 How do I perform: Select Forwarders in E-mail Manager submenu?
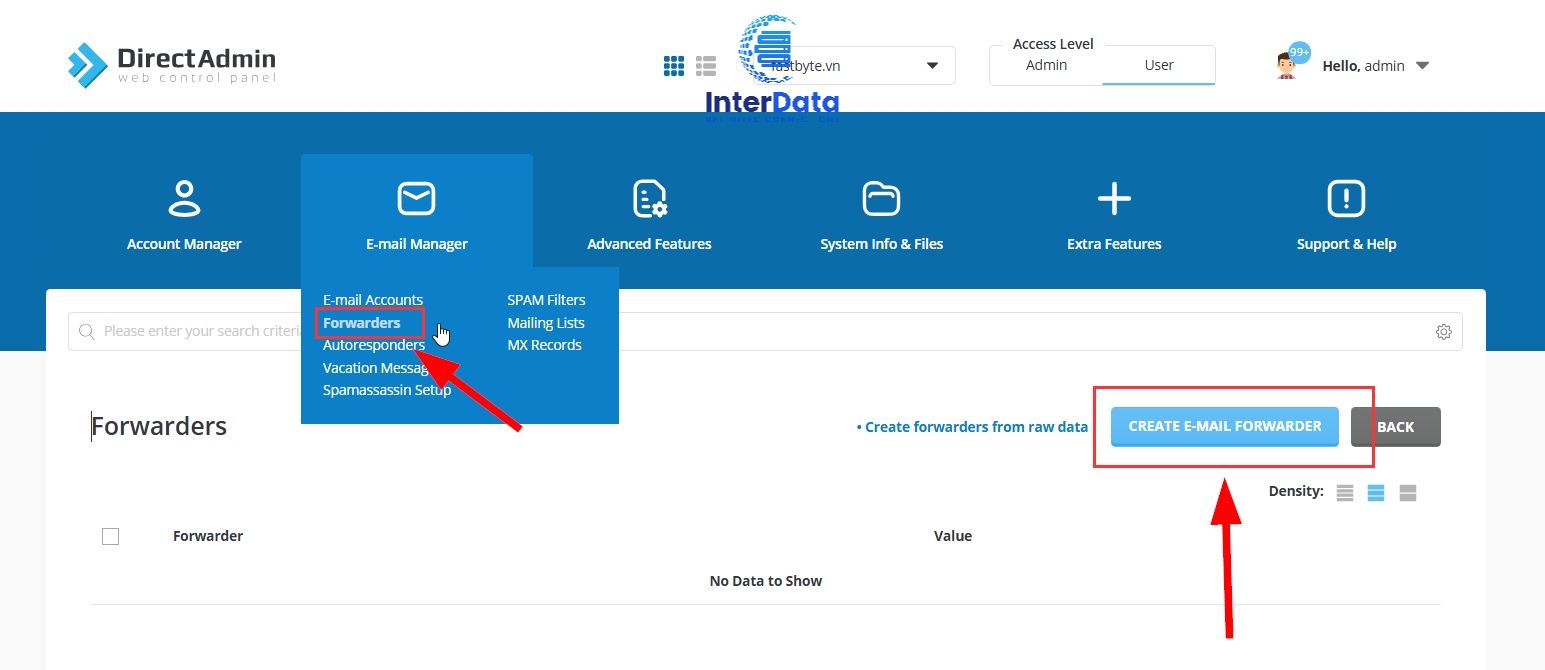click(x=362, y=323)
